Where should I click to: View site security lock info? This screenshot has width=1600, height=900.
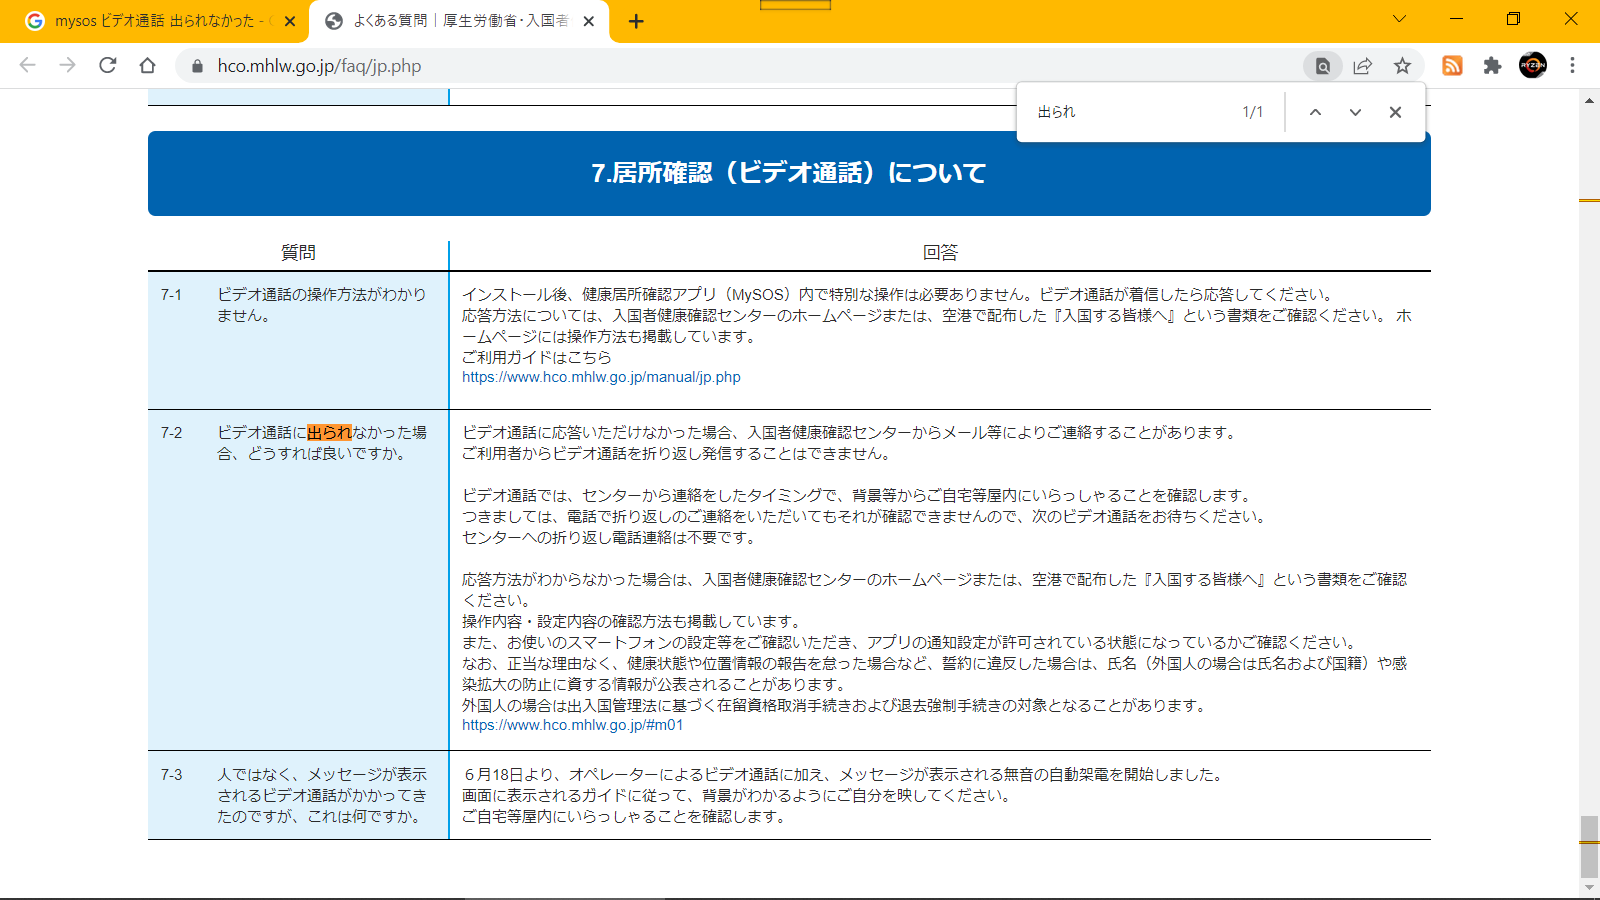pyautogui.click(x=197, y=66)
